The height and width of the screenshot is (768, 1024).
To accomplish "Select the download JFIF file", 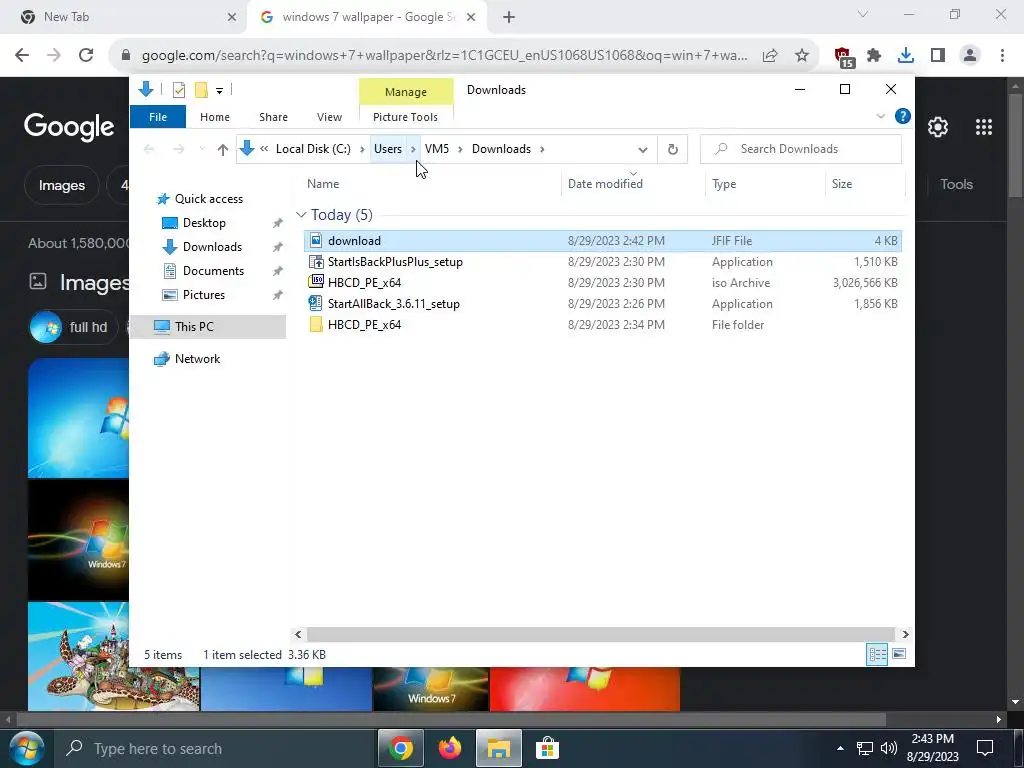I will point(602,240).
